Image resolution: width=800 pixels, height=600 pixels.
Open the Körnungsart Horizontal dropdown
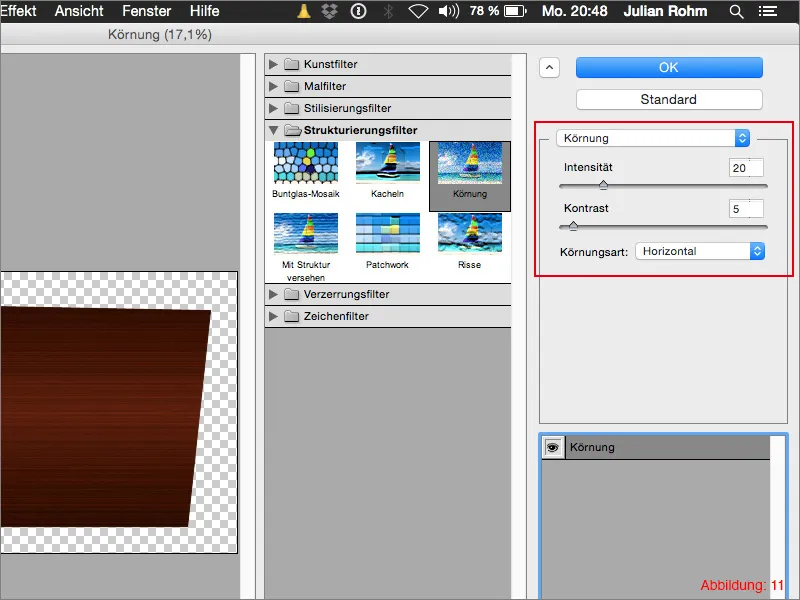(700, 251)
